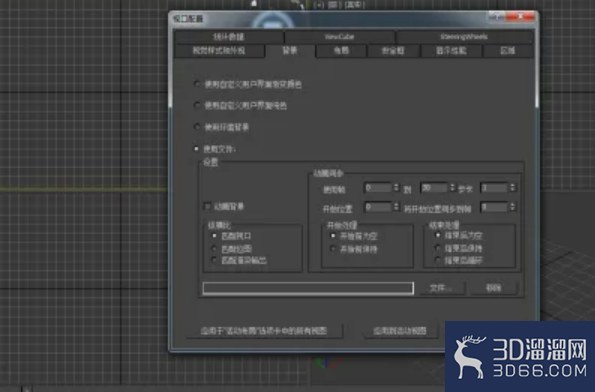Click the spinner beside the 步长 field
The image size is (595, 392).
pyautogui.click(x=513, y=188)
